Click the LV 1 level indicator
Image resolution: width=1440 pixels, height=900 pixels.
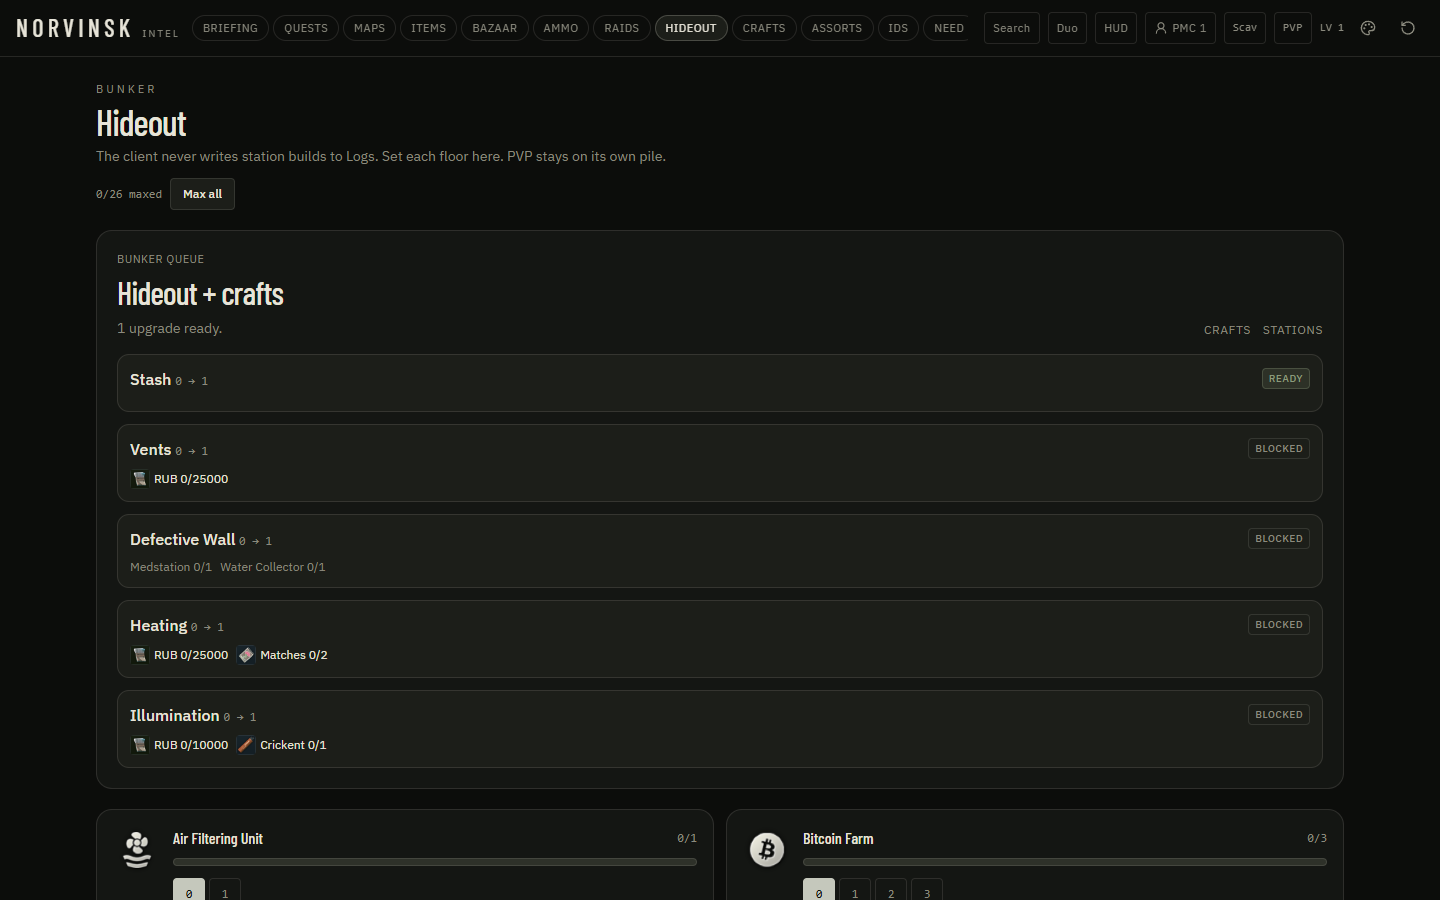(1332, 28)
